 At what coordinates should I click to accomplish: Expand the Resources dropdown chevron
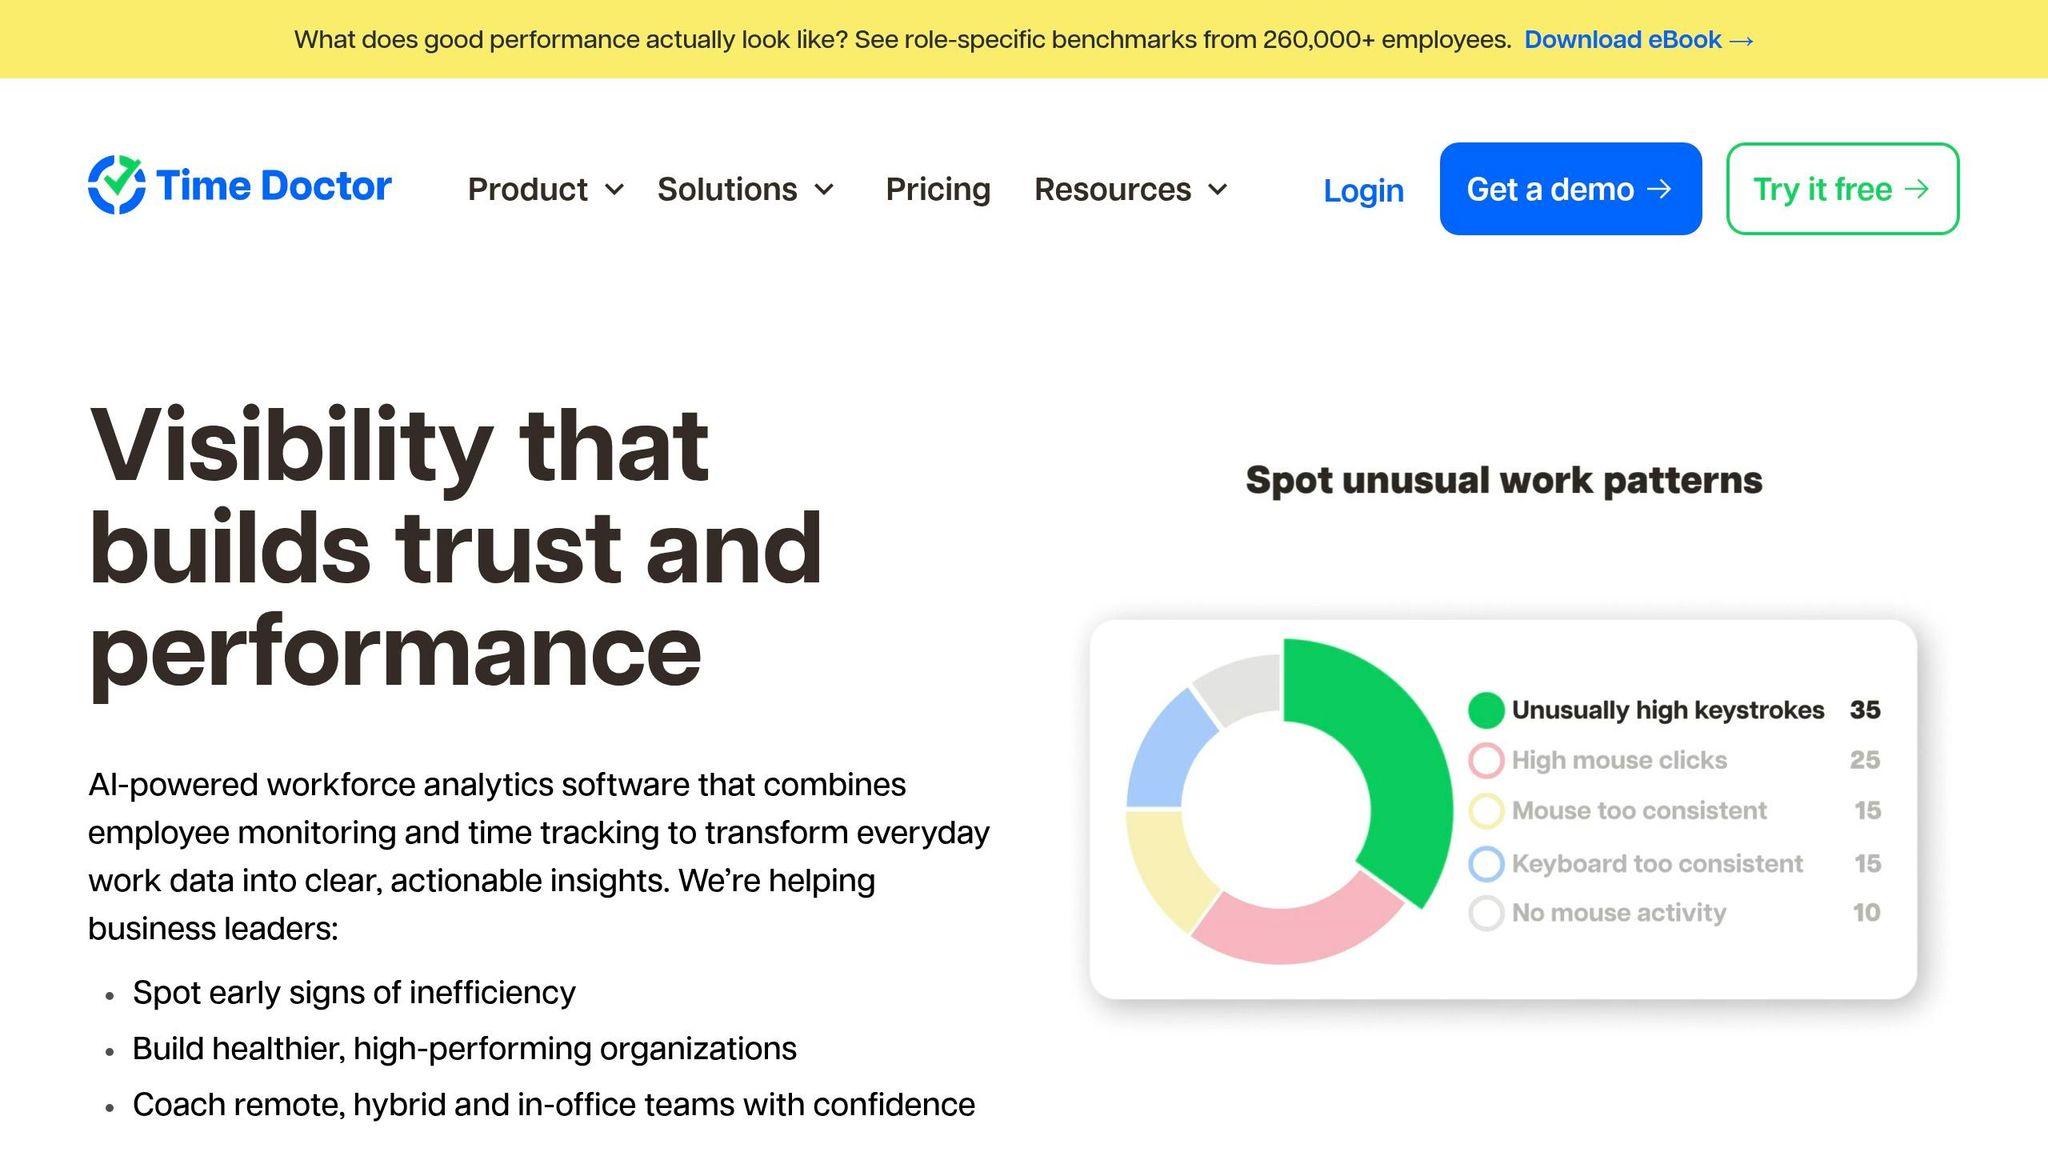1218,189
